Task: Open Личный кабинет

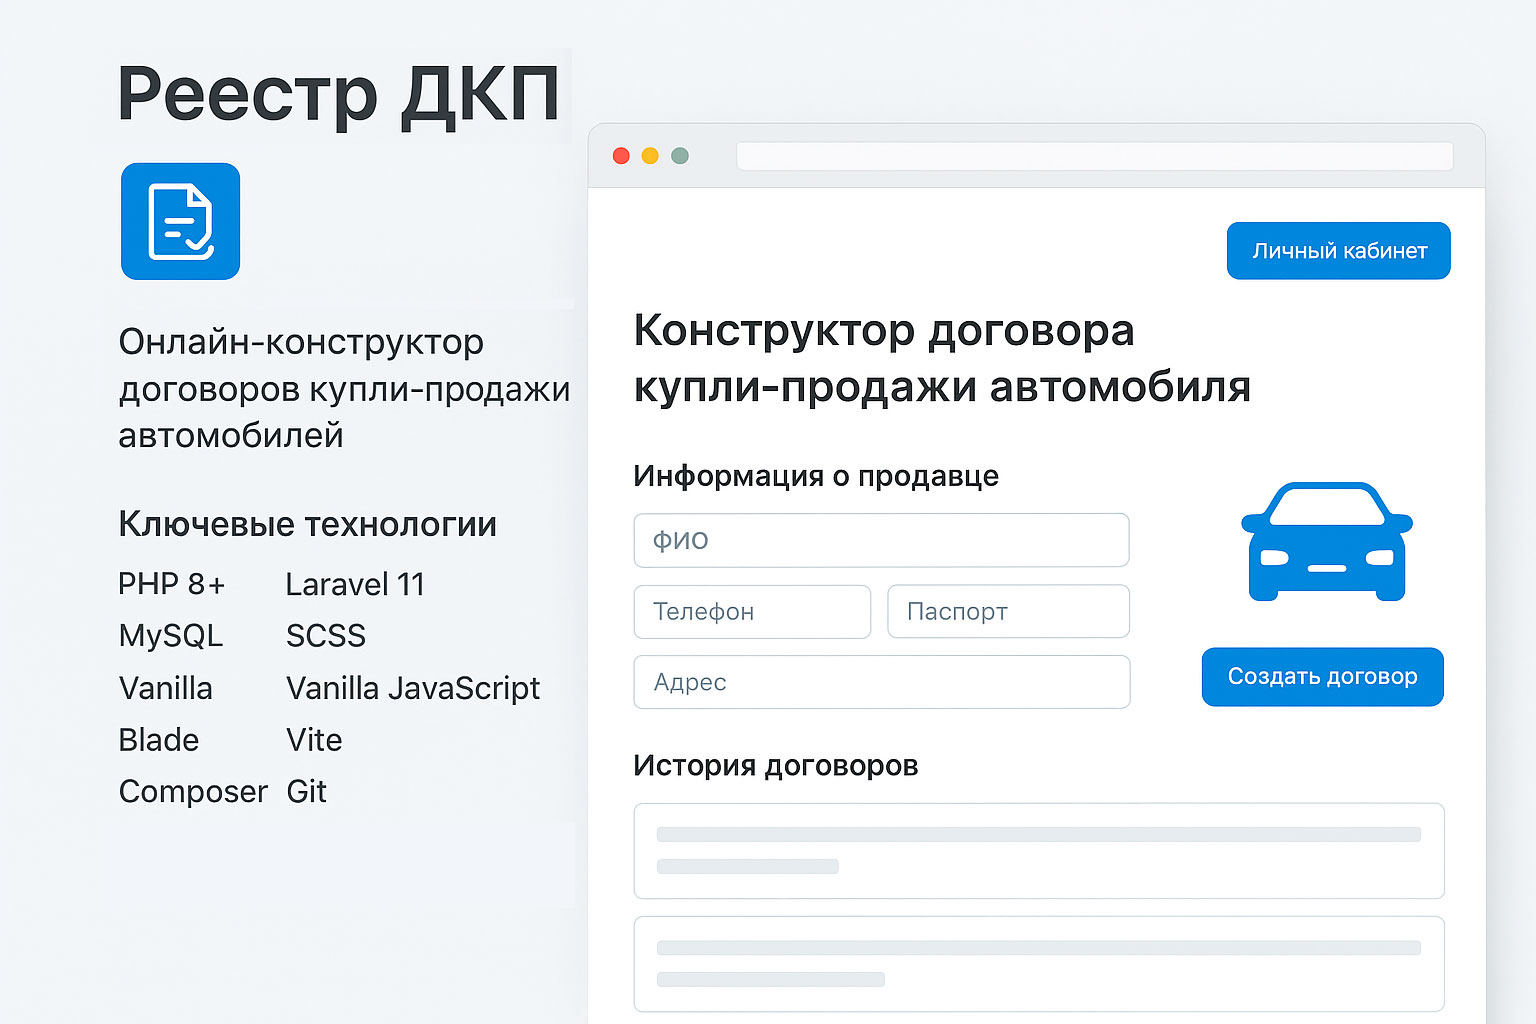Action: 1338,250
